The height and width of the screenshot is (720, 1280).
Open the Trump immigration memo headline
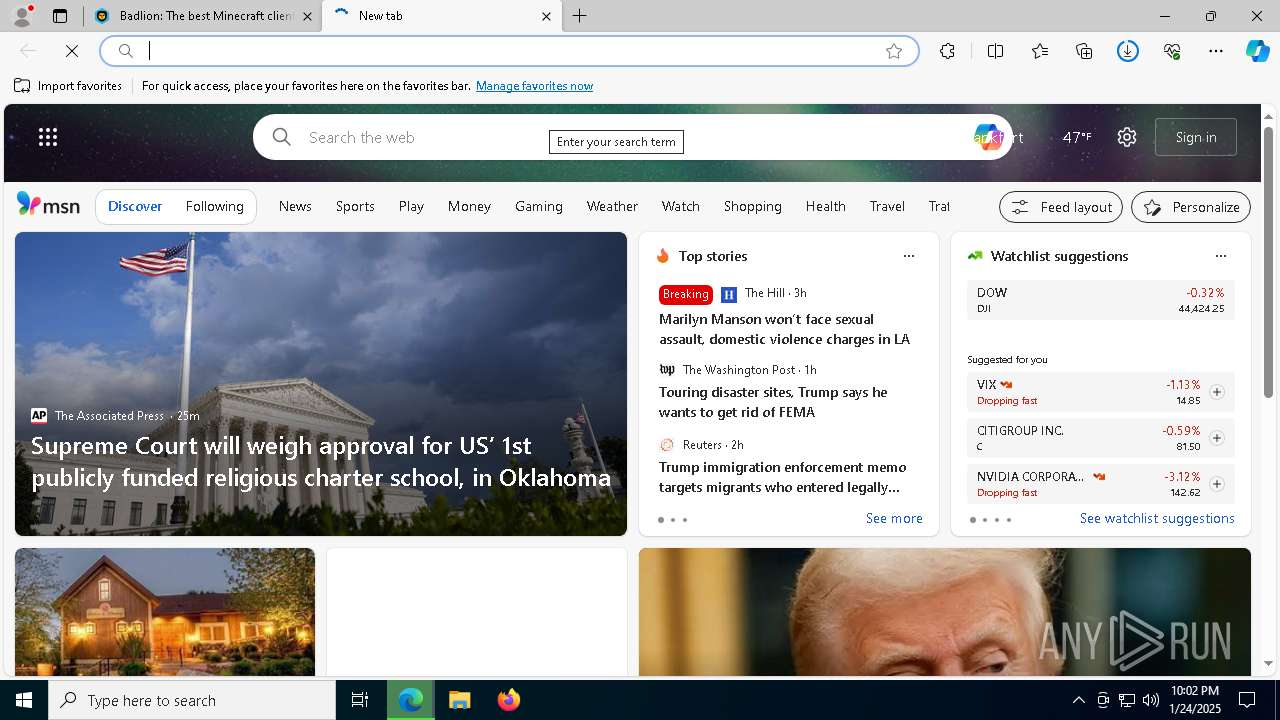coord(783,477)
